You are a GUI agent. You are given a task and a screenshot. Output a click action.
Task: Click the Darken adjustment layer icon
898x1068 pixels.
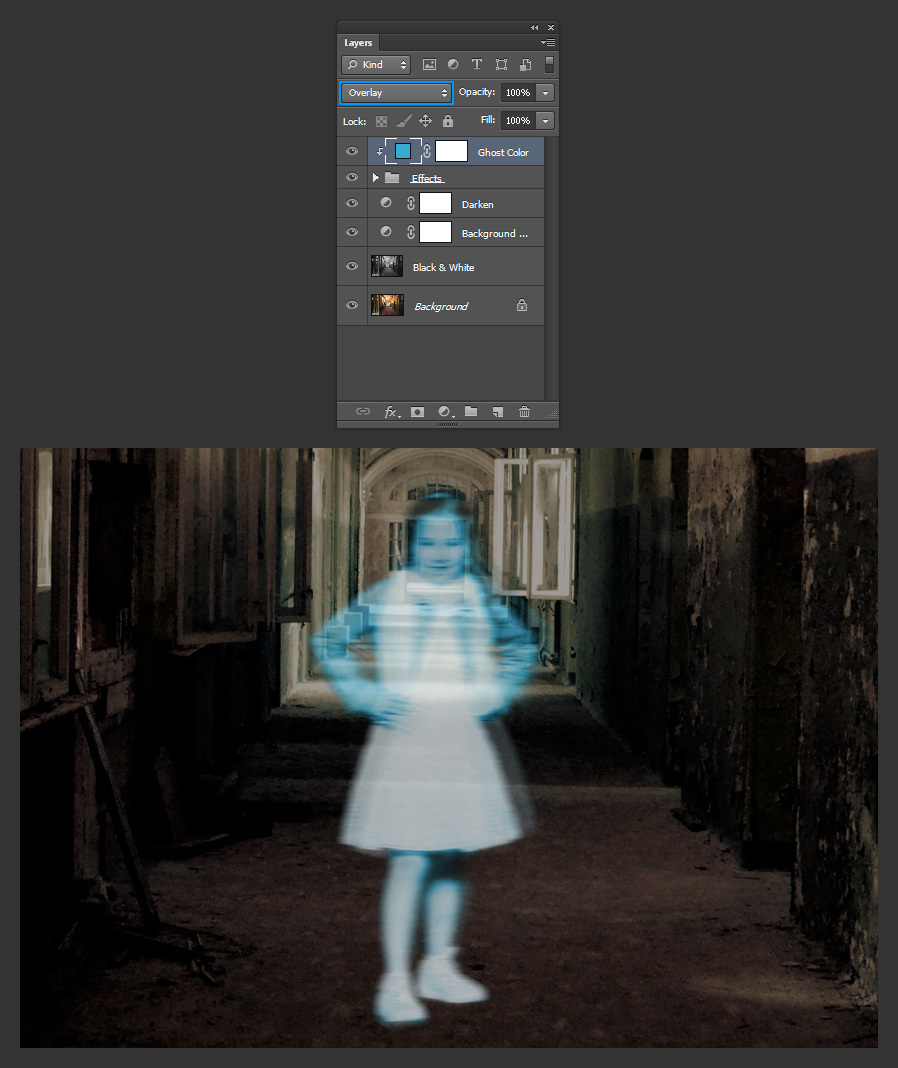tap(386, 203)
